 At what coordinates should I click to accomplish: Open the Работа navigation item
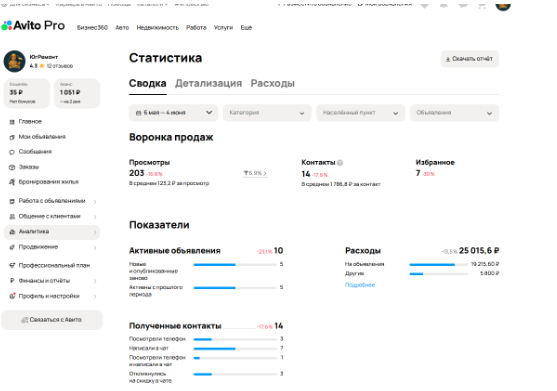tap(196, 28)
